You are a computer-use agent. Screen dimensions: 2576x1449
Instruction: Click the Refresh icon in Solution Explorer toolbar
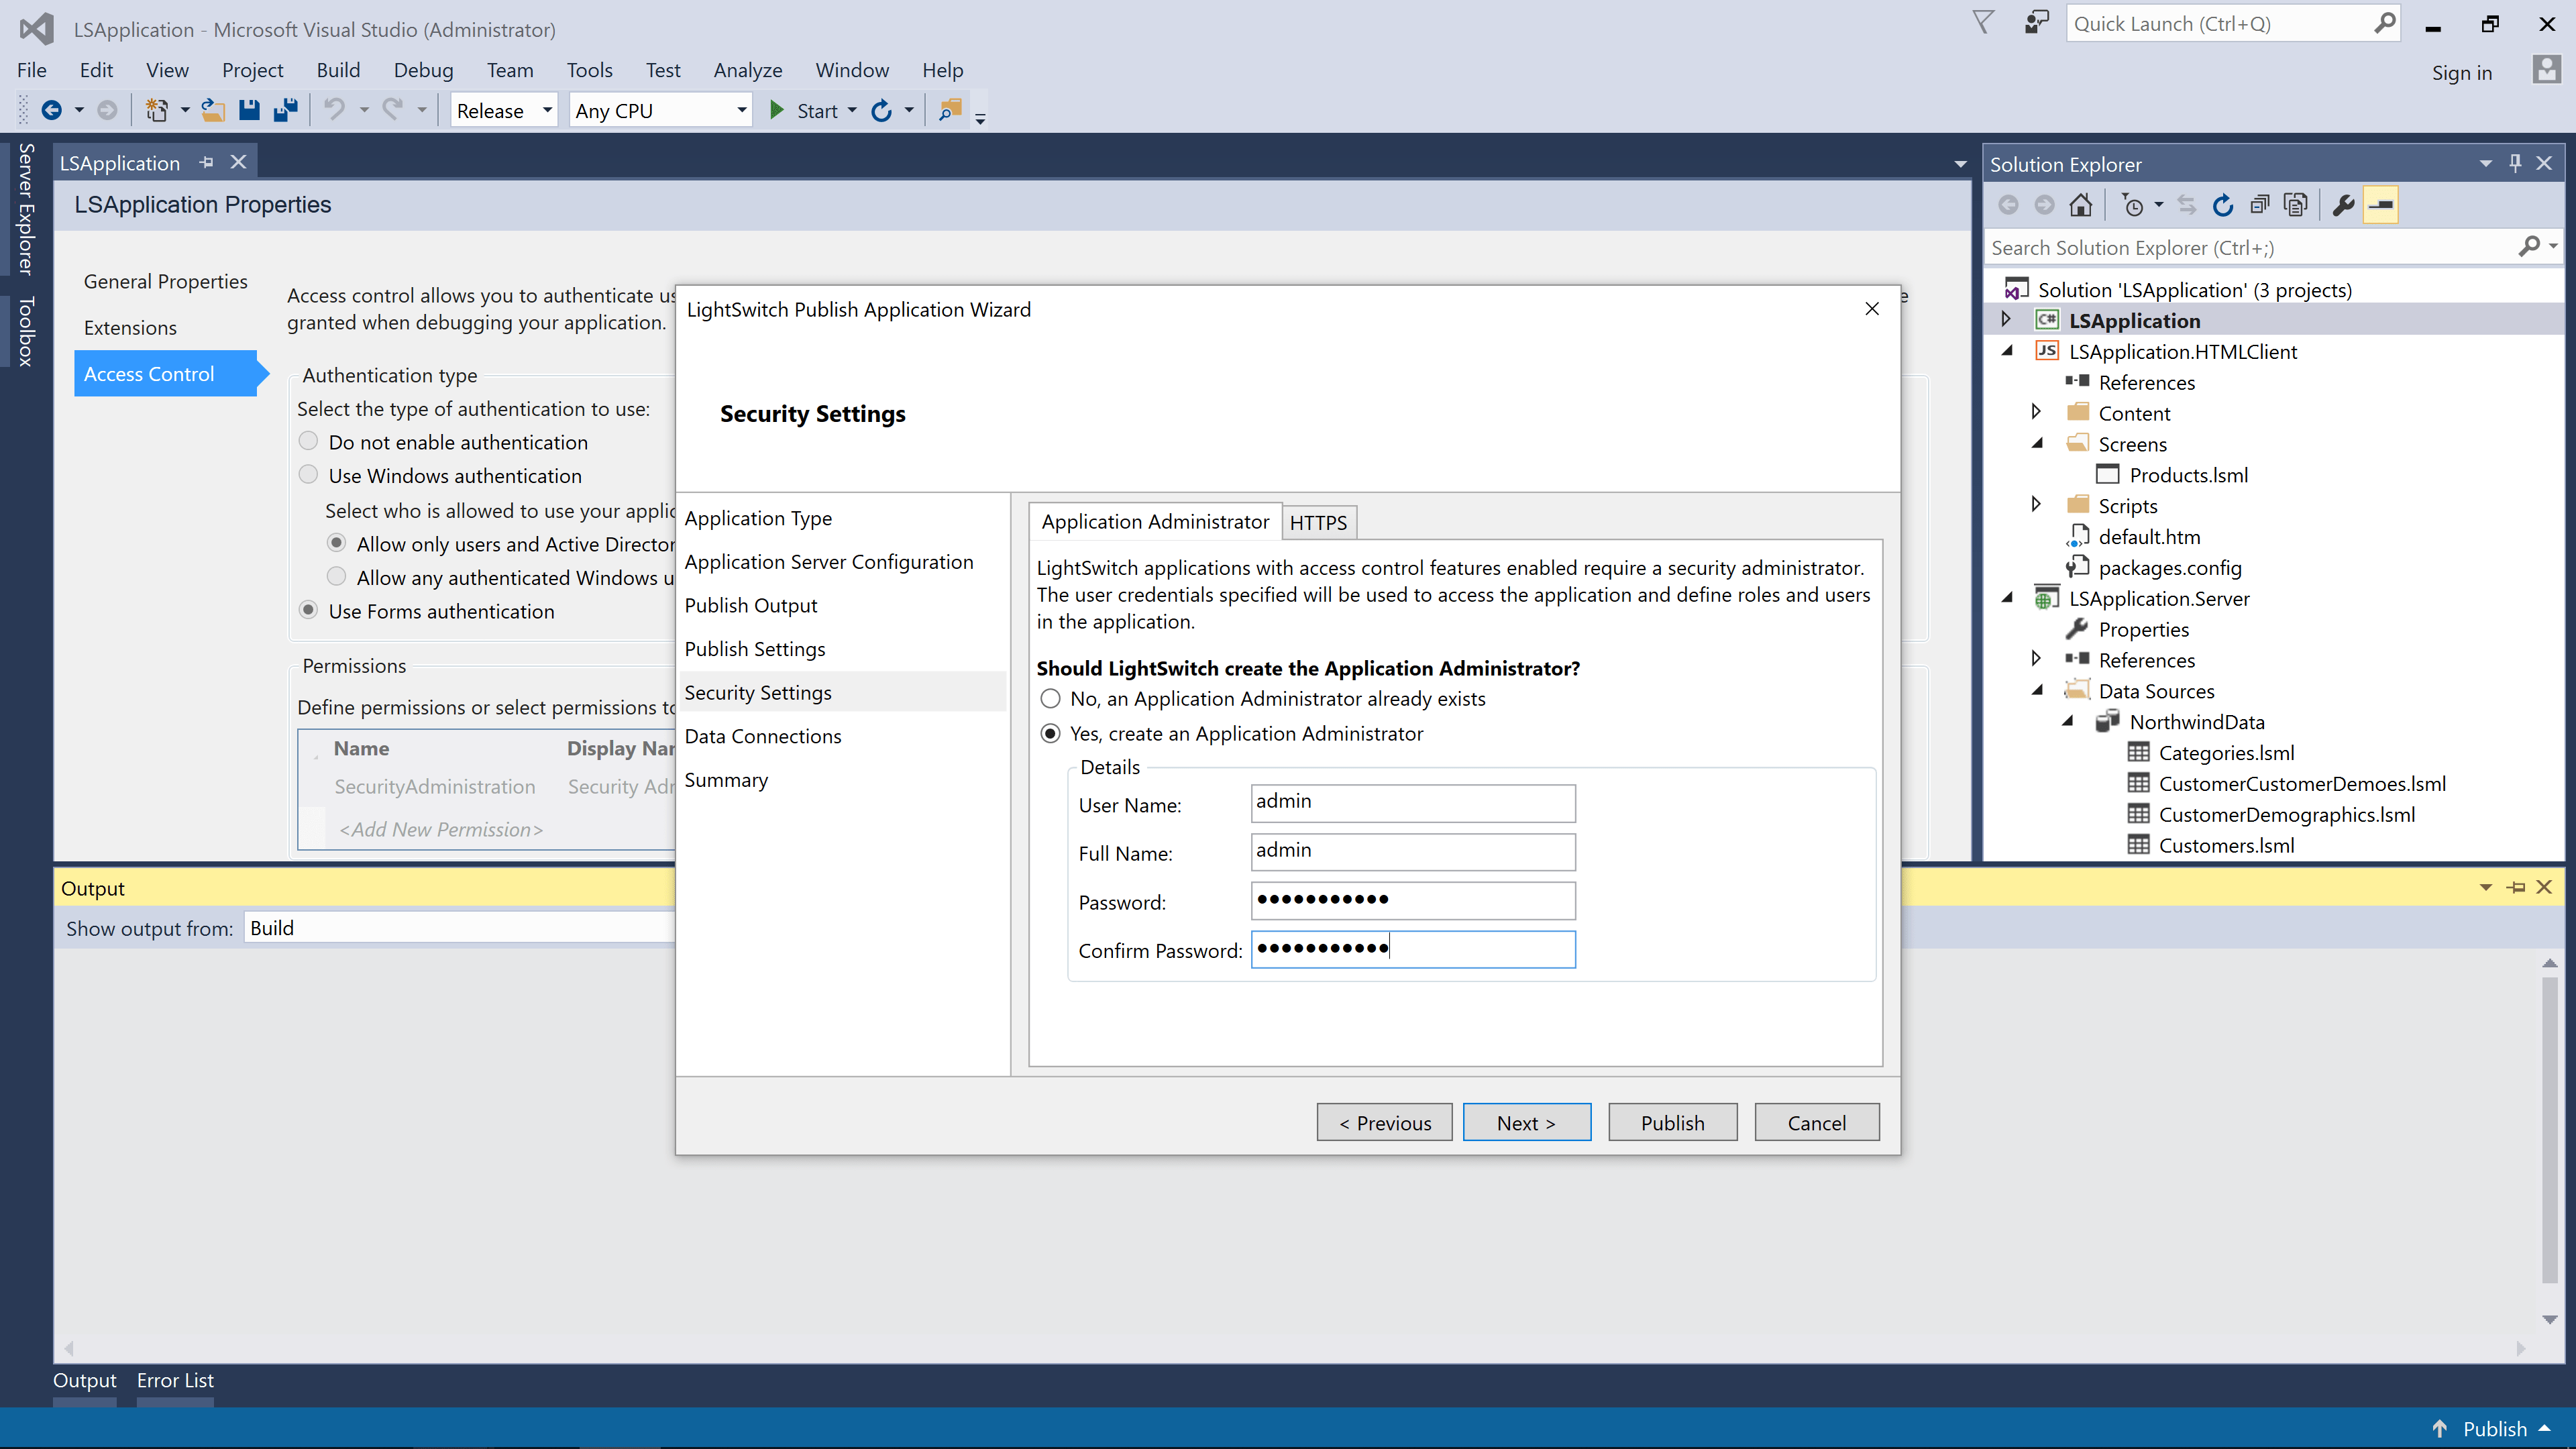2223,205
